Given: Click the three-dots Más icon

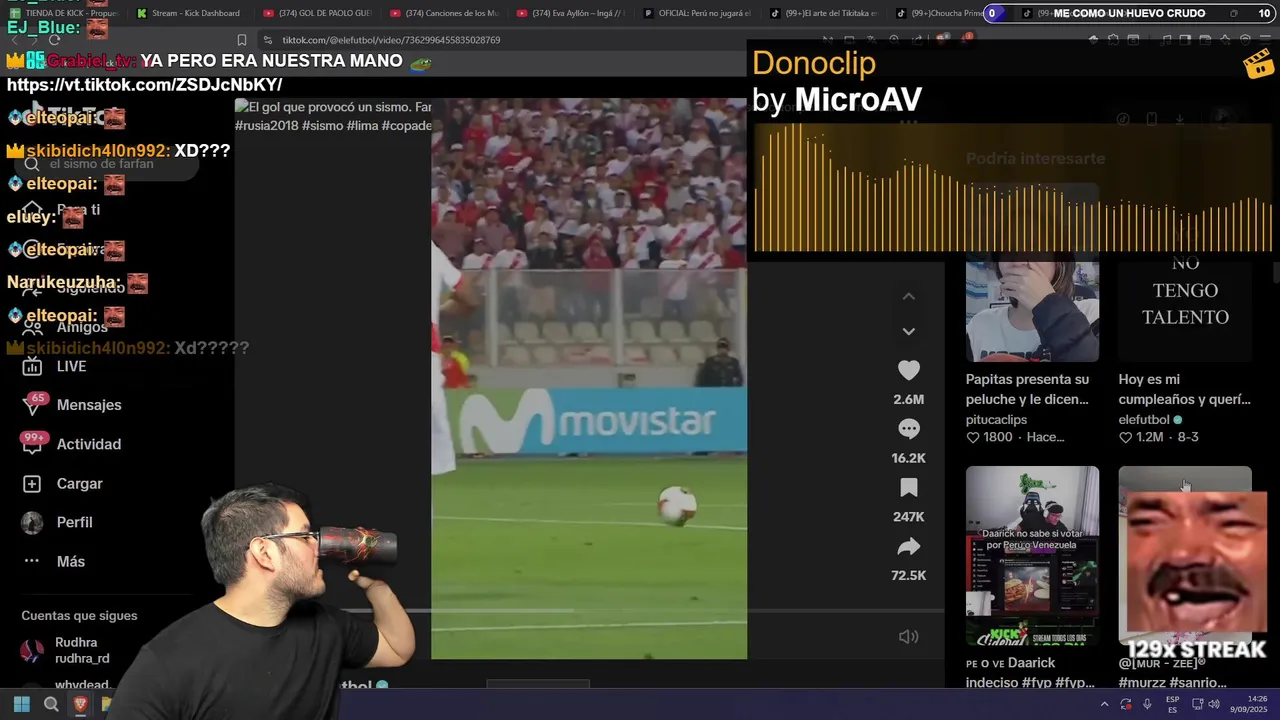Looking at the screenshot, I should 32,561.
